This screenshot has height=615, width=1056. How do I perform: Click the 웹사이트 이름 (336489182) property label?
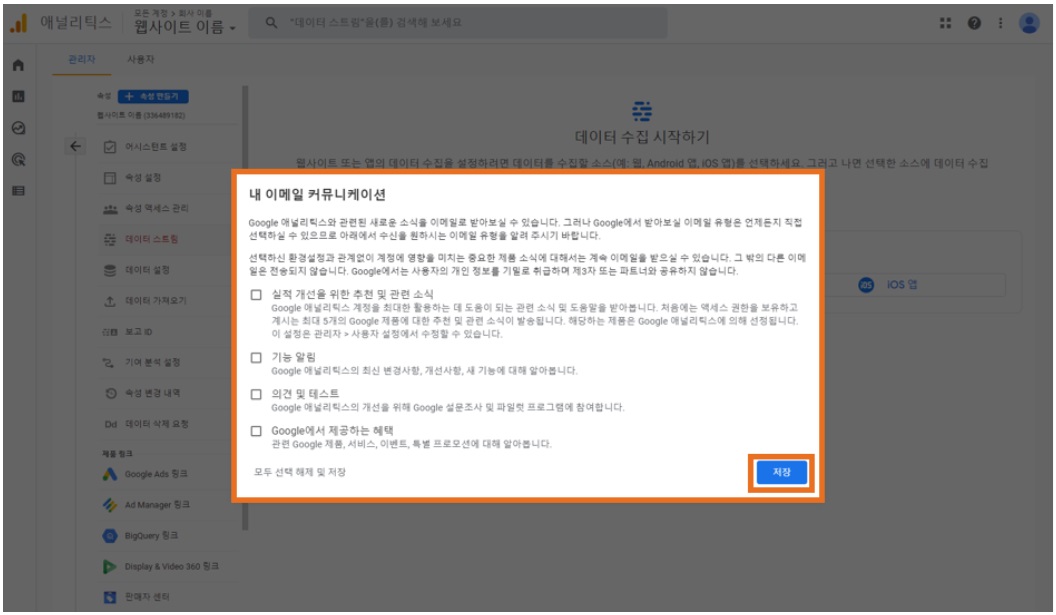[x=141, y=115]
